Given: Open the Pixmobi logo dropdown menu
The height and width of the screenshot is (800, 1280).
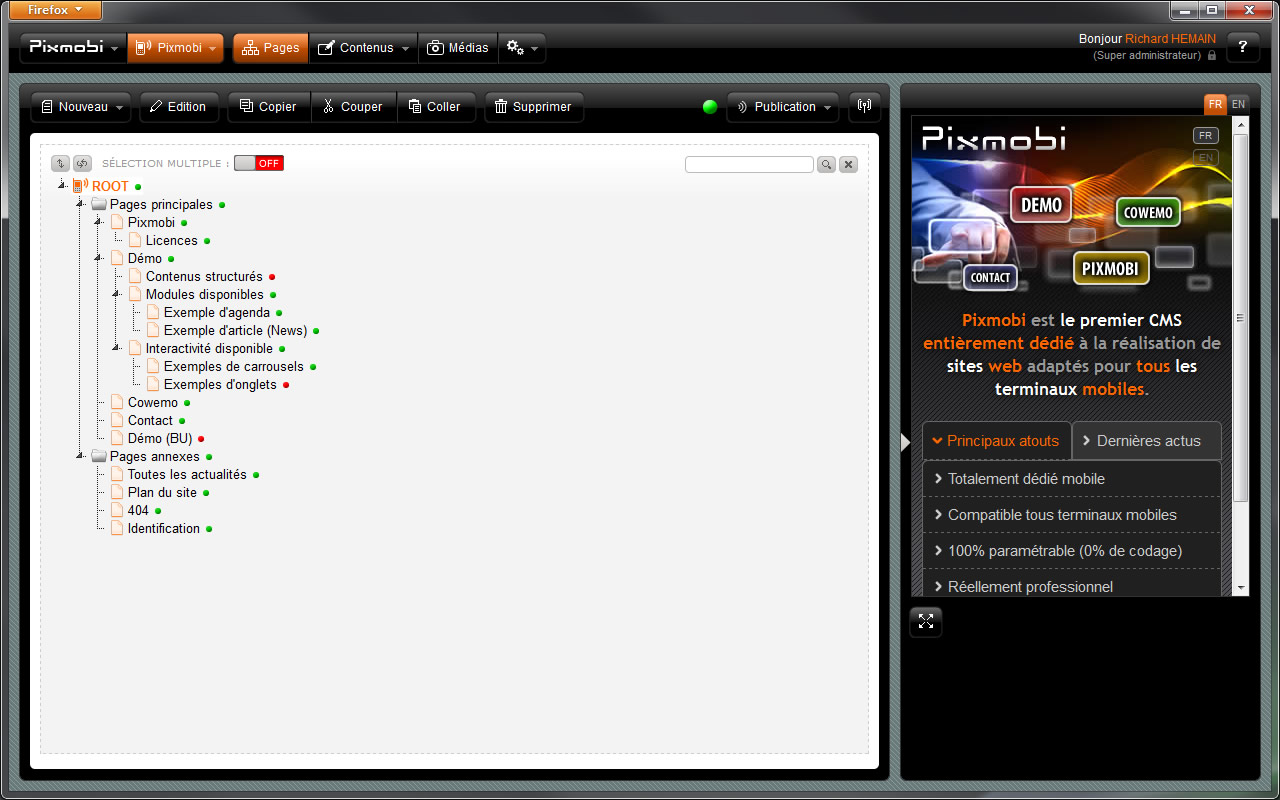Looking at the screenshot, I should click(72, 48).
